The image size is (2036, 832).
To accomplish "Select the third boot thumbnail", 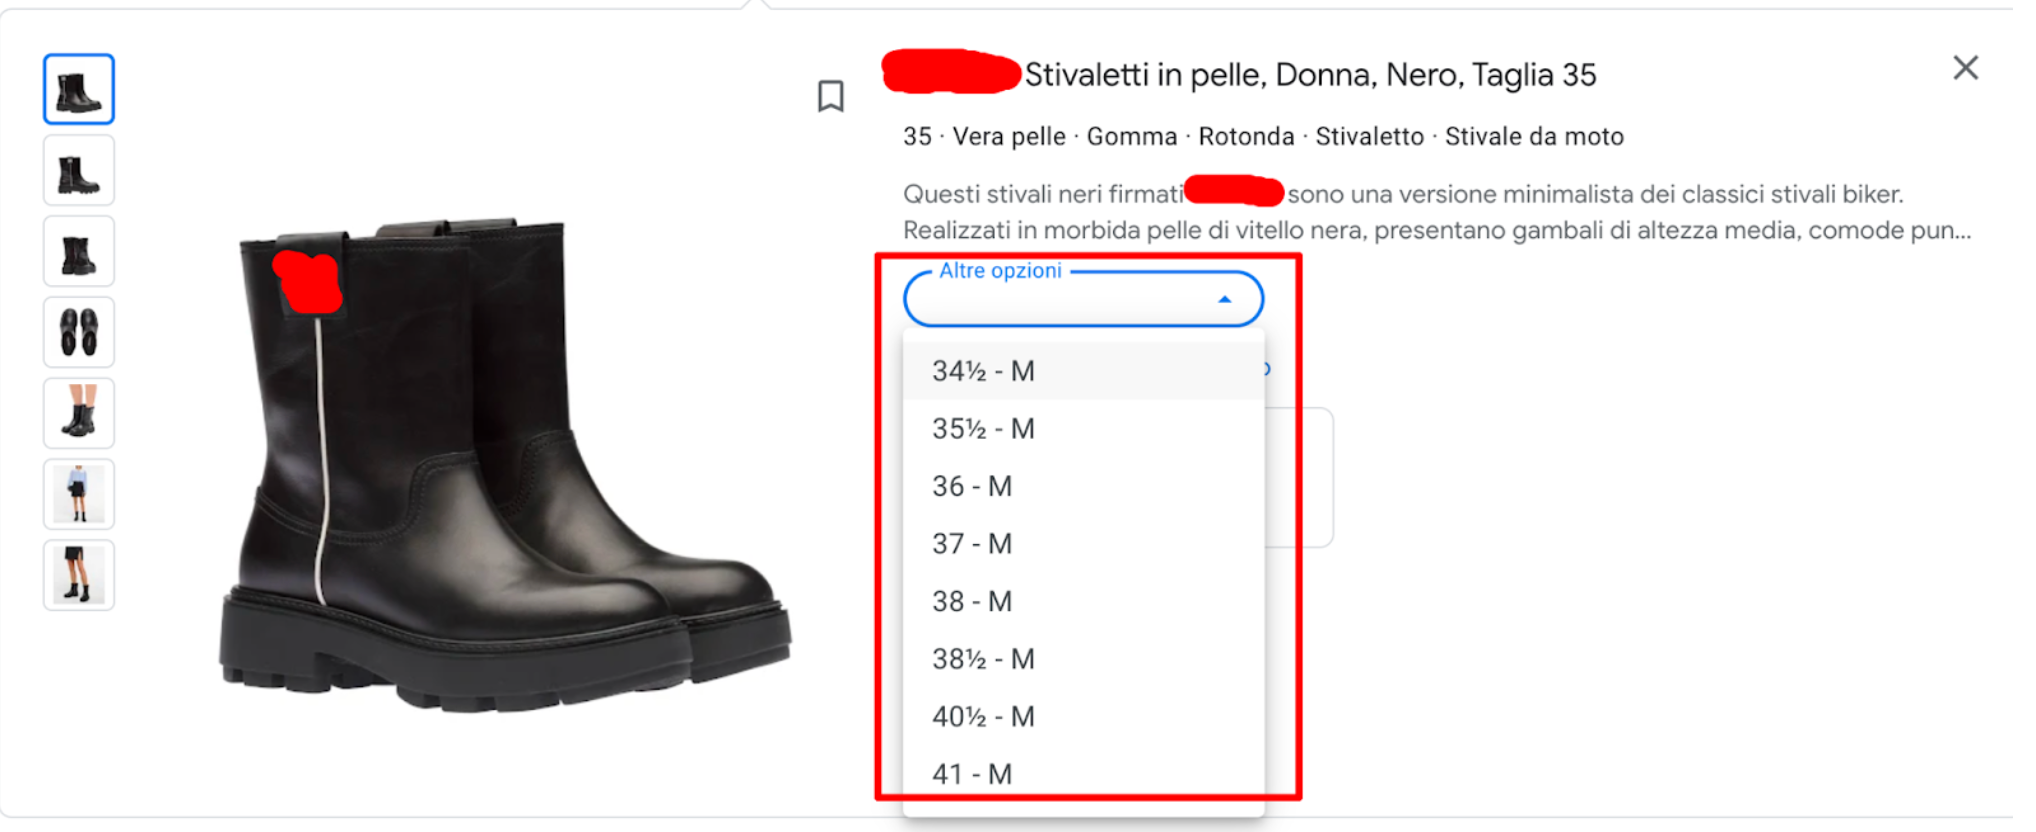I will (x=79, y=252).
